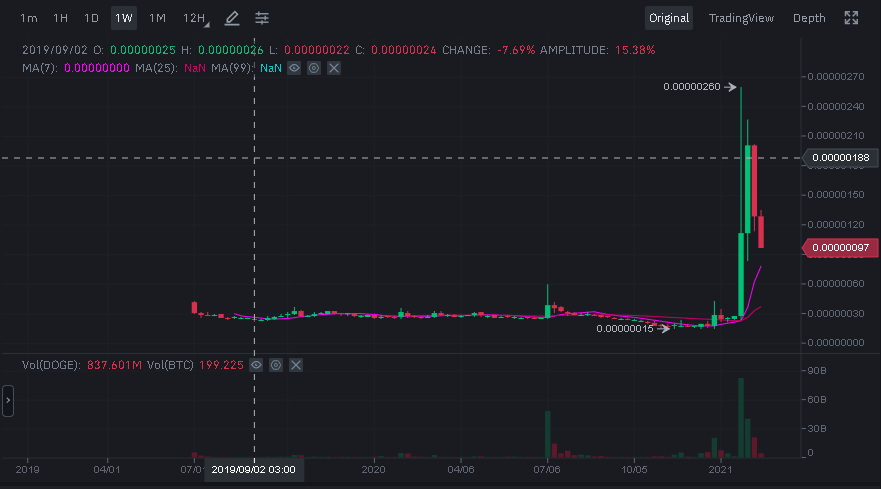Click the AMPLITUDE value 15.38%
The image size is (881, 489).
point(635,50)
